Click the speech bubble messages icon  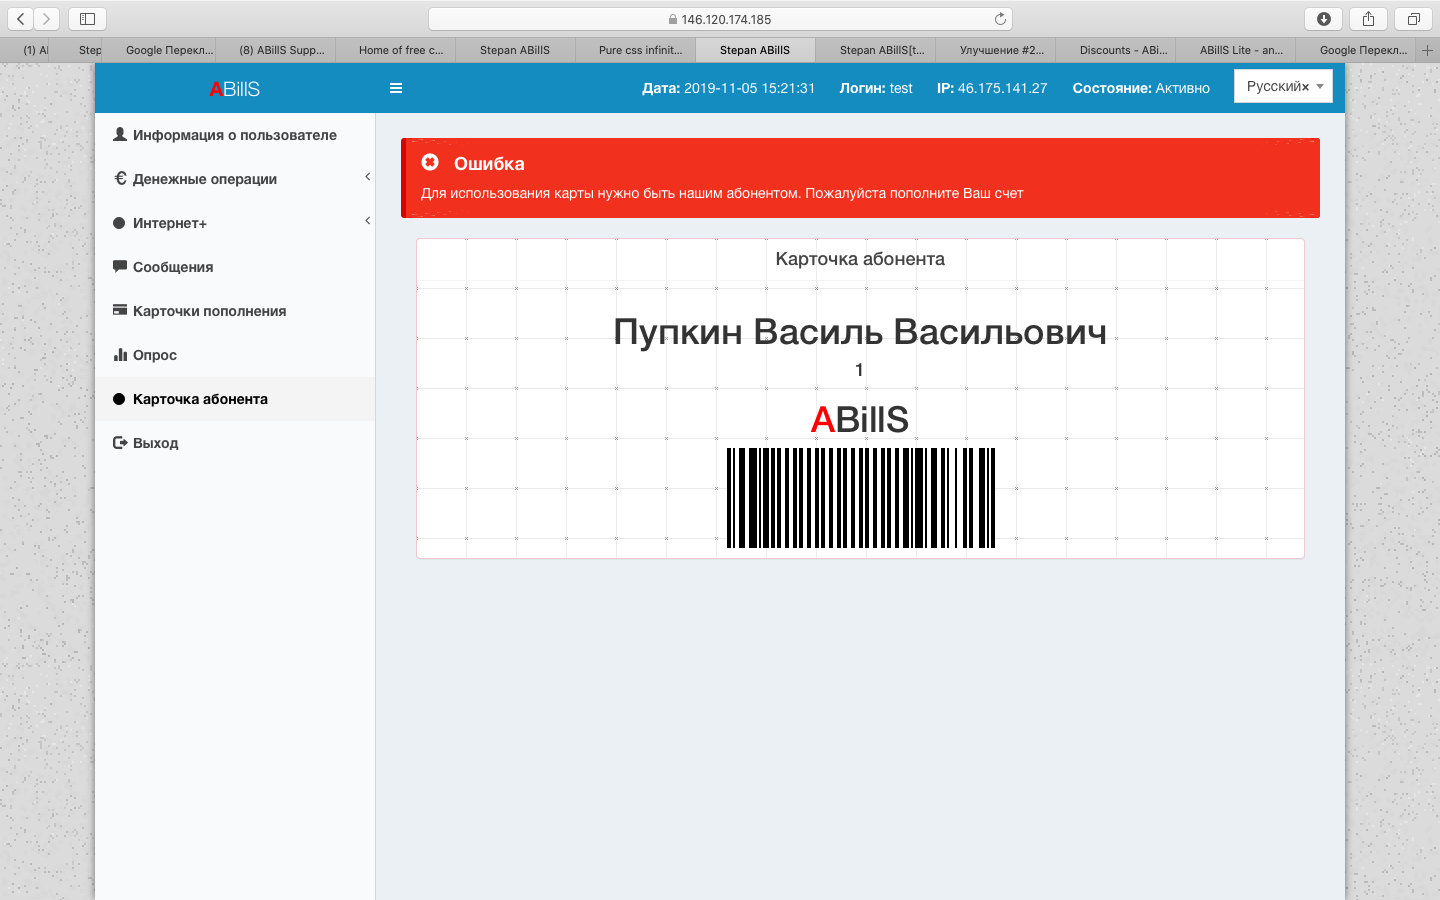[120, 266]
